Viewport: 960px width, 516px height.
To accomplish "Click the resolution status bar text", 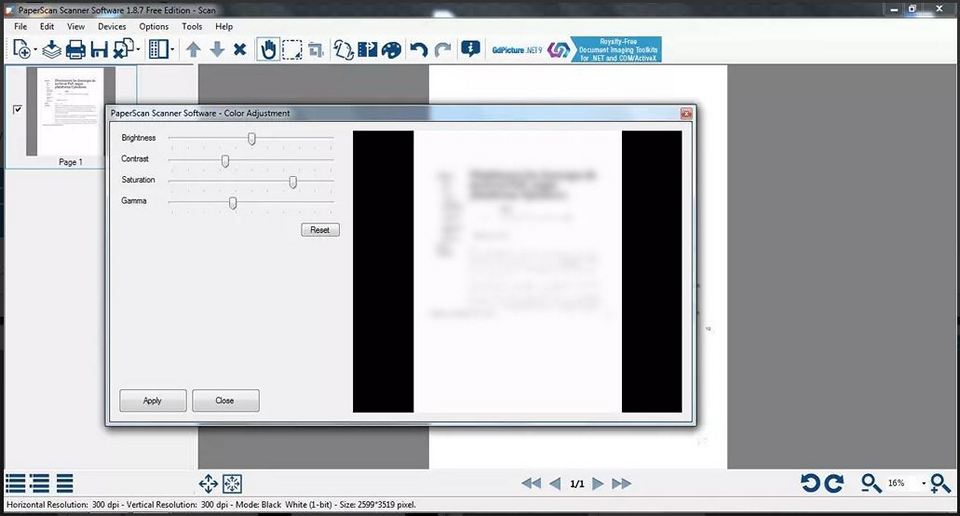I will coord(211,505).
